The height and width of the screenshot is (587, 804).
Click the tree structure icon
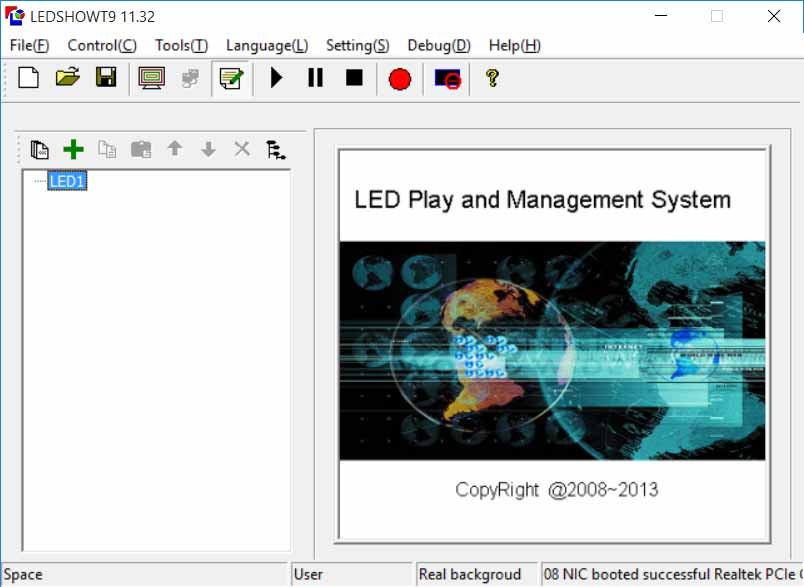275,150
